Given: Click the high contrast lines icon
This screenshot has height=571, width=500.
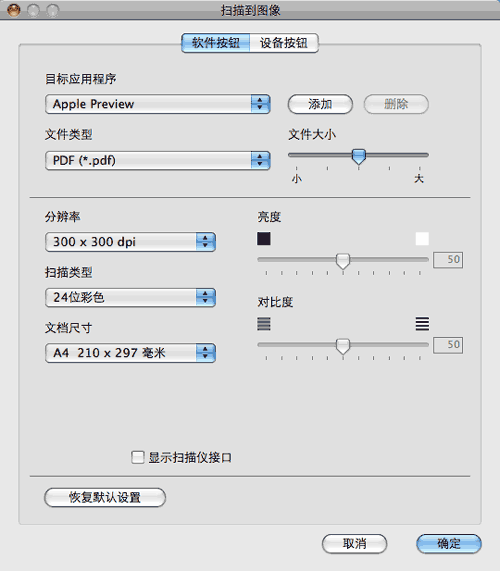Looking at the screenshot, I should 422,323.
